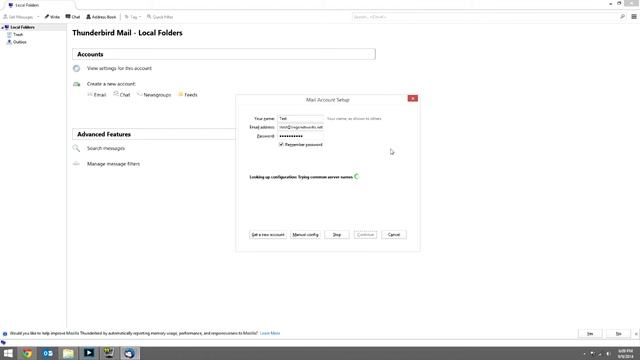Answer Yes to the telemetry prompt

[590, 334]
